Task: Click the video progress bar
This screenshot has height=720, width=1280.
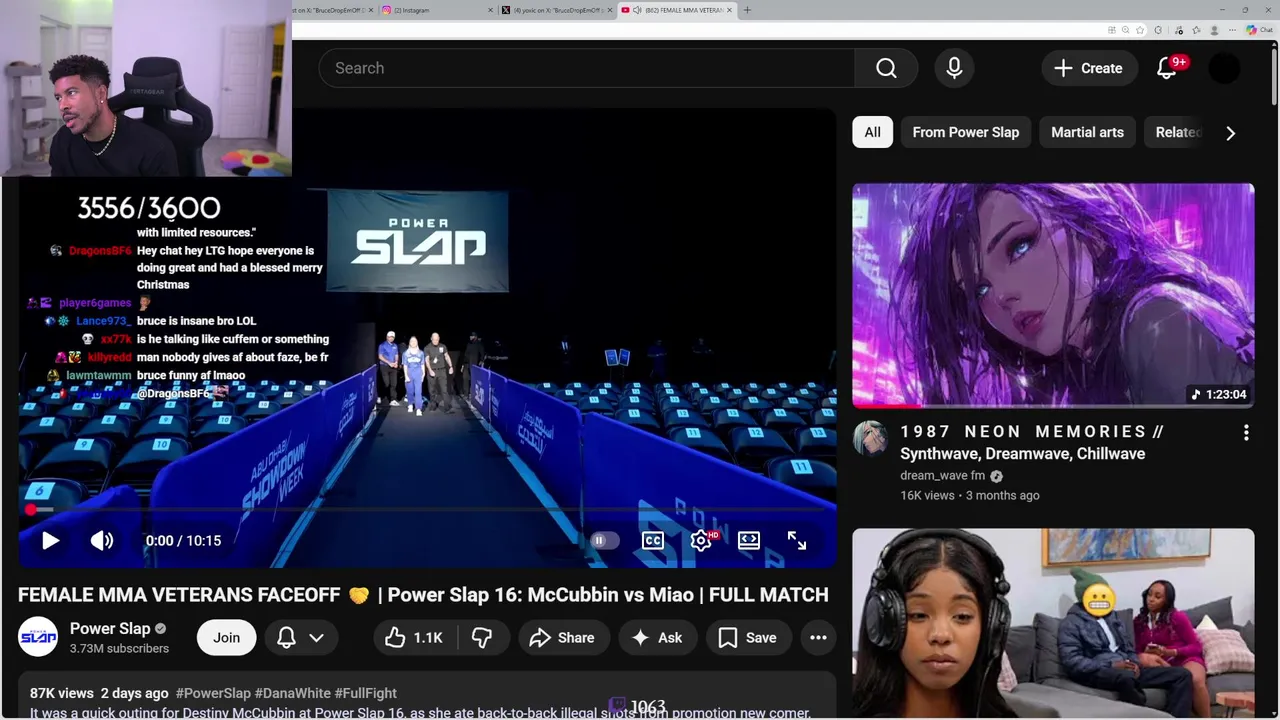Action: 428,510
